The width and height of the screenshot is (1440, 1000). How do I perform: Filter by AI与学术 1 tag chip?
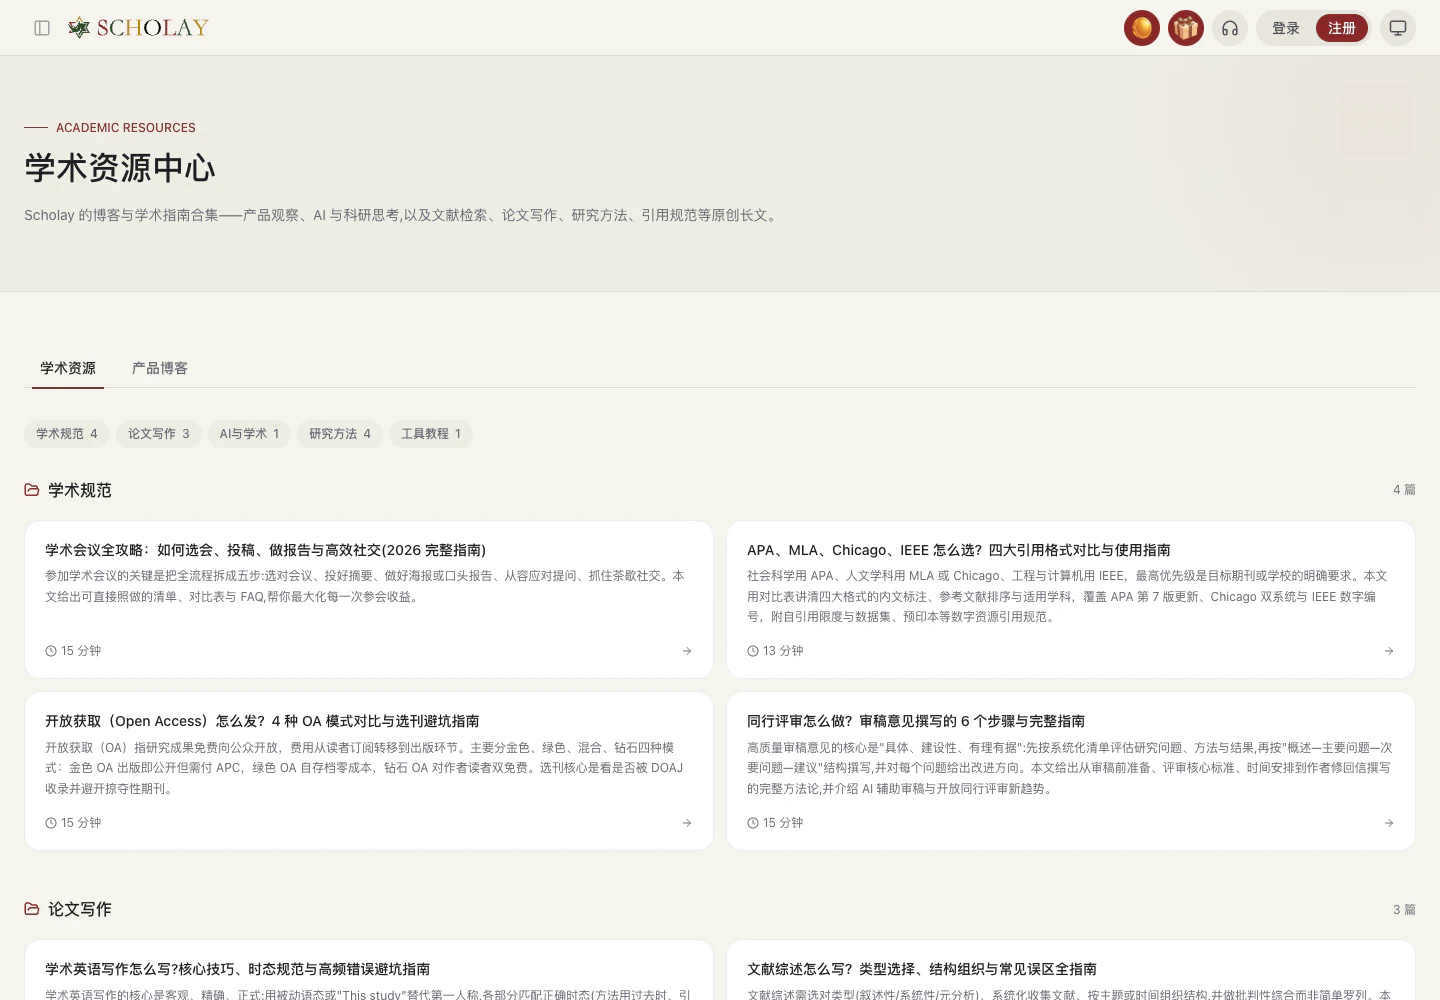point(250,434)
